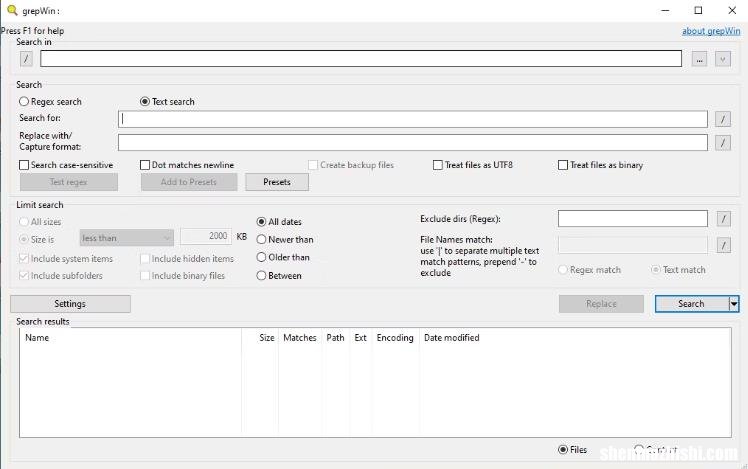Click the Test regex button

coord(69,182)
